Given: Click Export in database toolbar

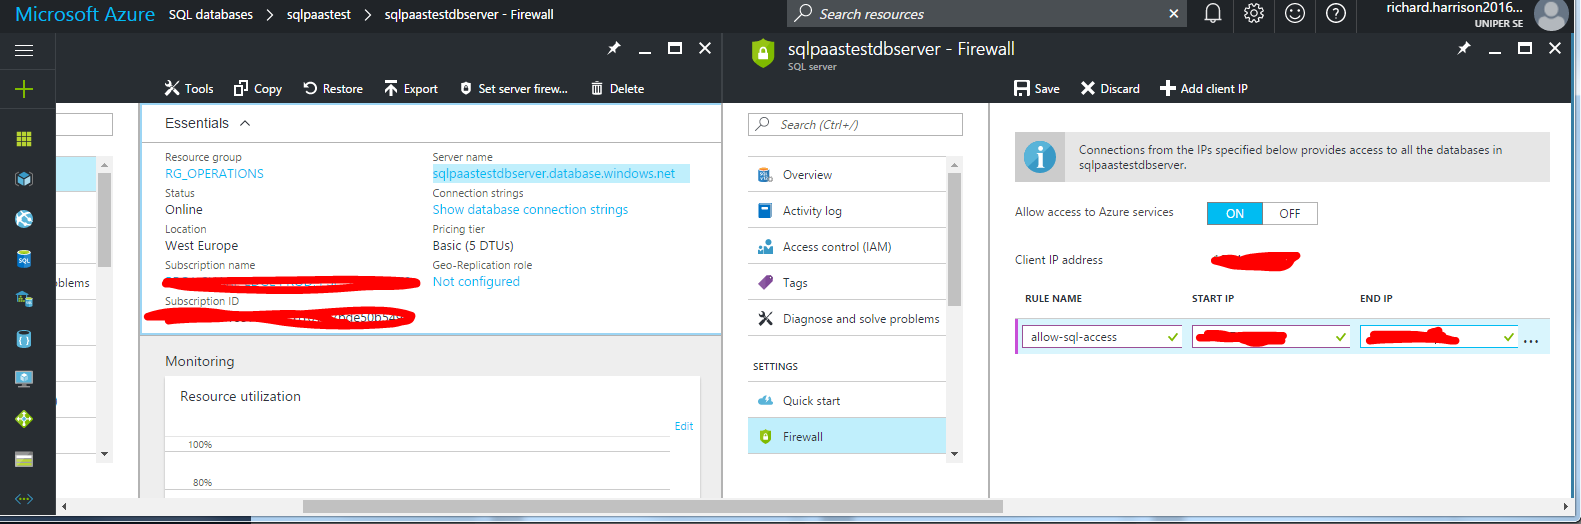Looking at the screenshot, I should [411, 89].
